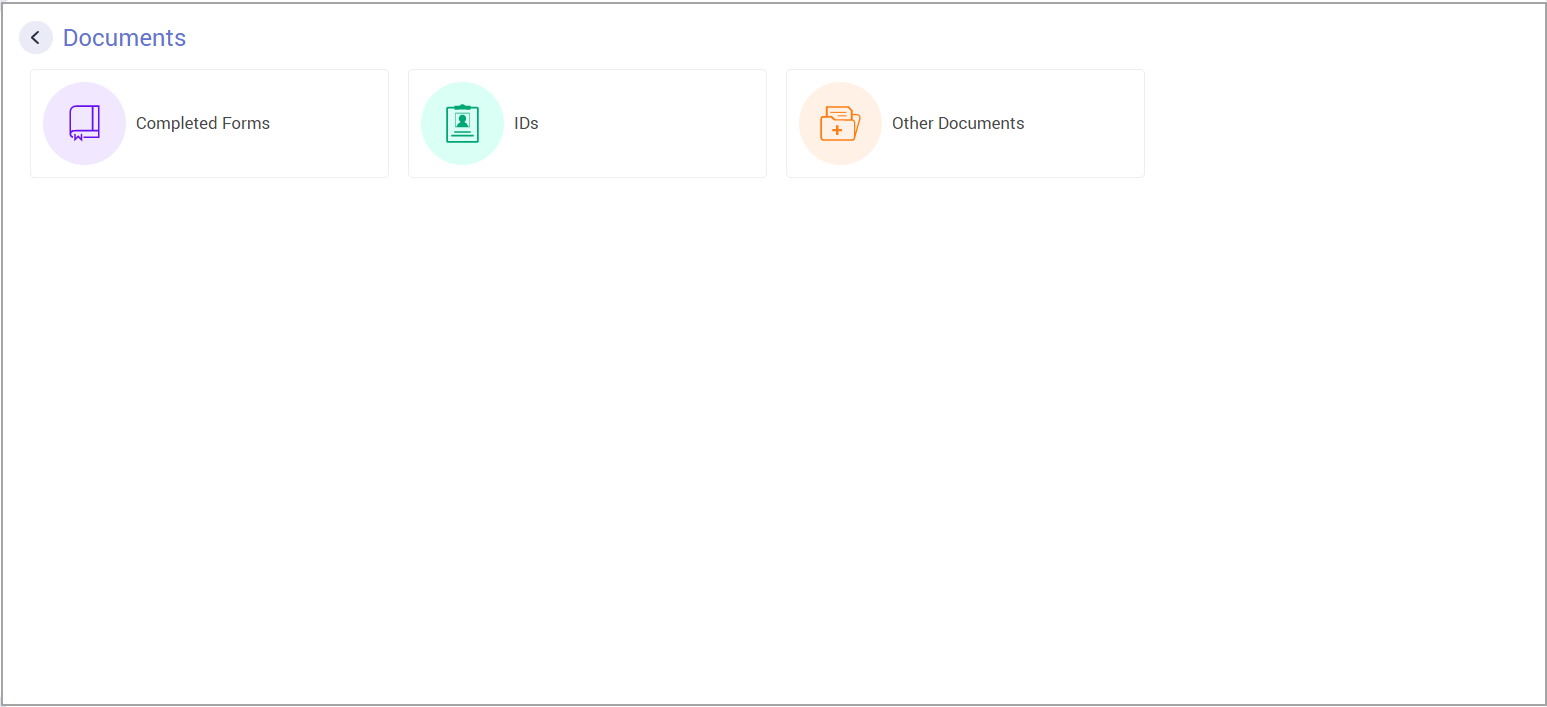The height and width of the screenshot is (707, 1547).
Task: Go back from the Documents page
Action: click(36, 38)
